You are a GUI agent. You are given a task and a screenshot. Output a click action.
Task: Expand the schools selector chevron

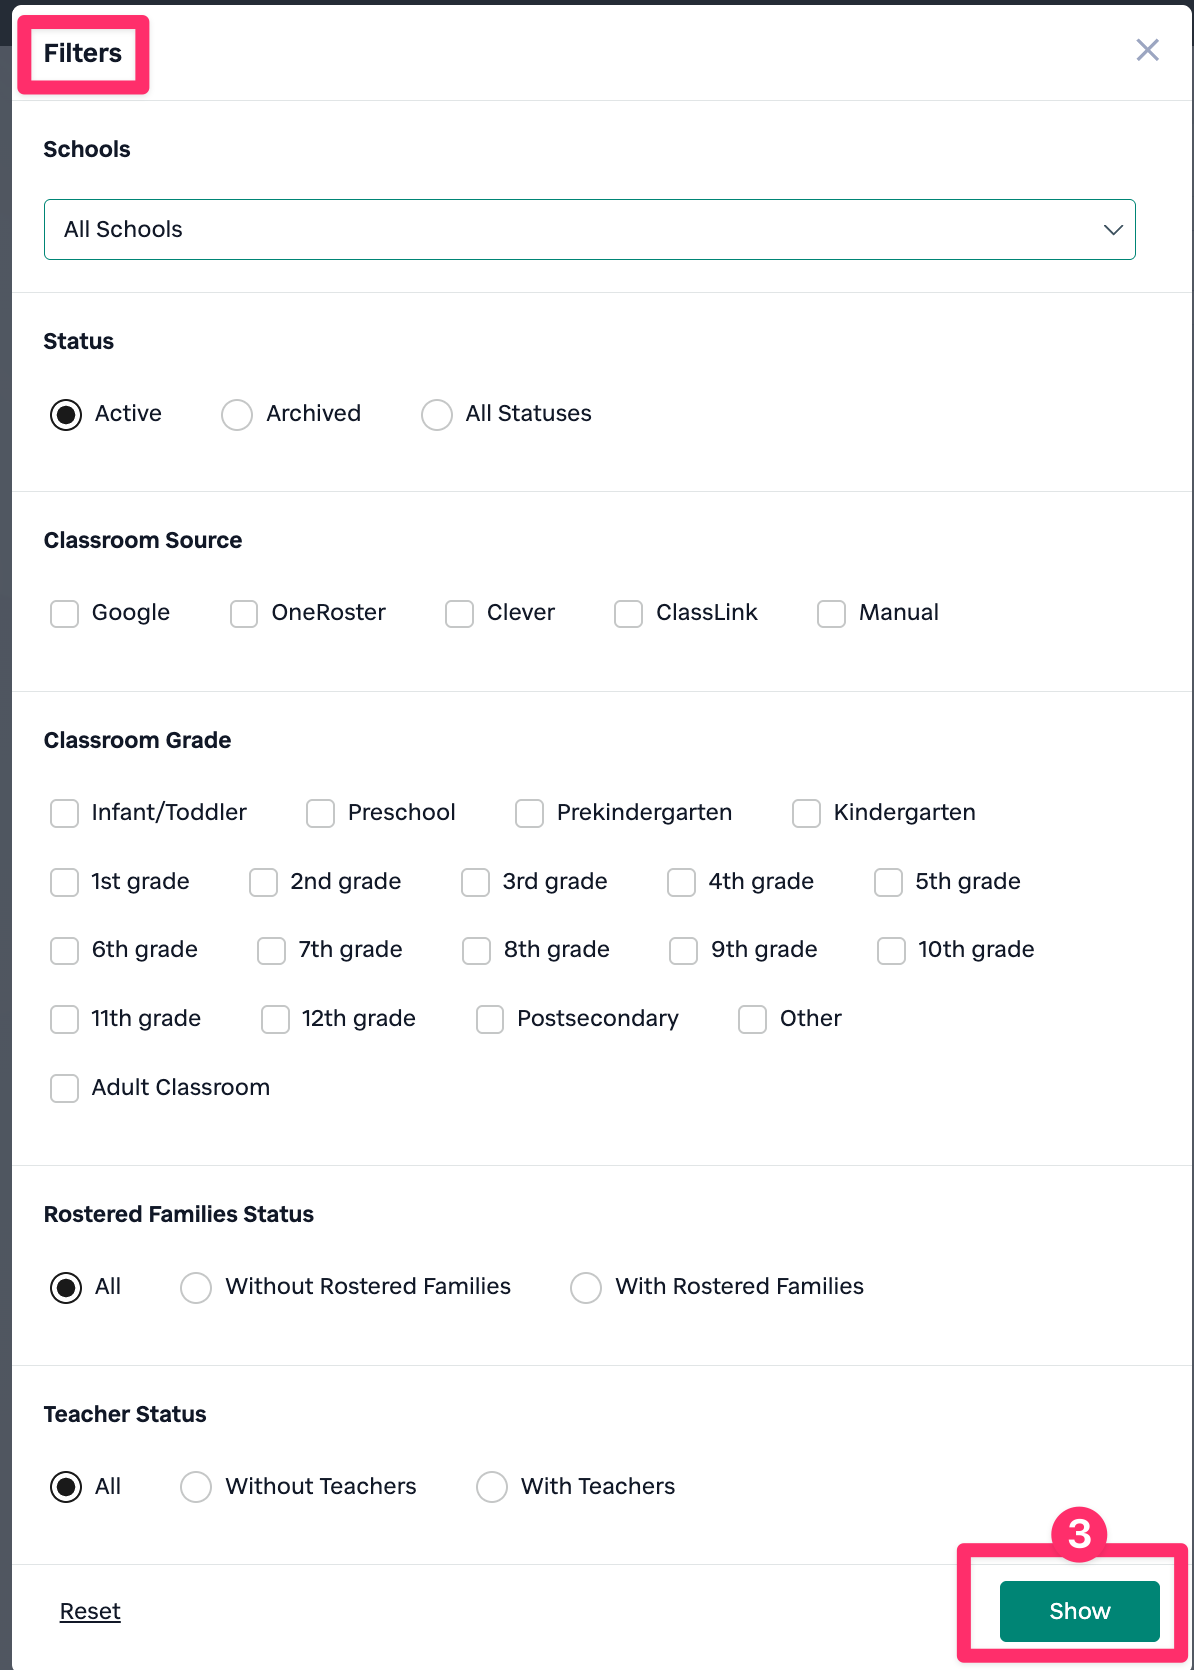point(1112,229)
